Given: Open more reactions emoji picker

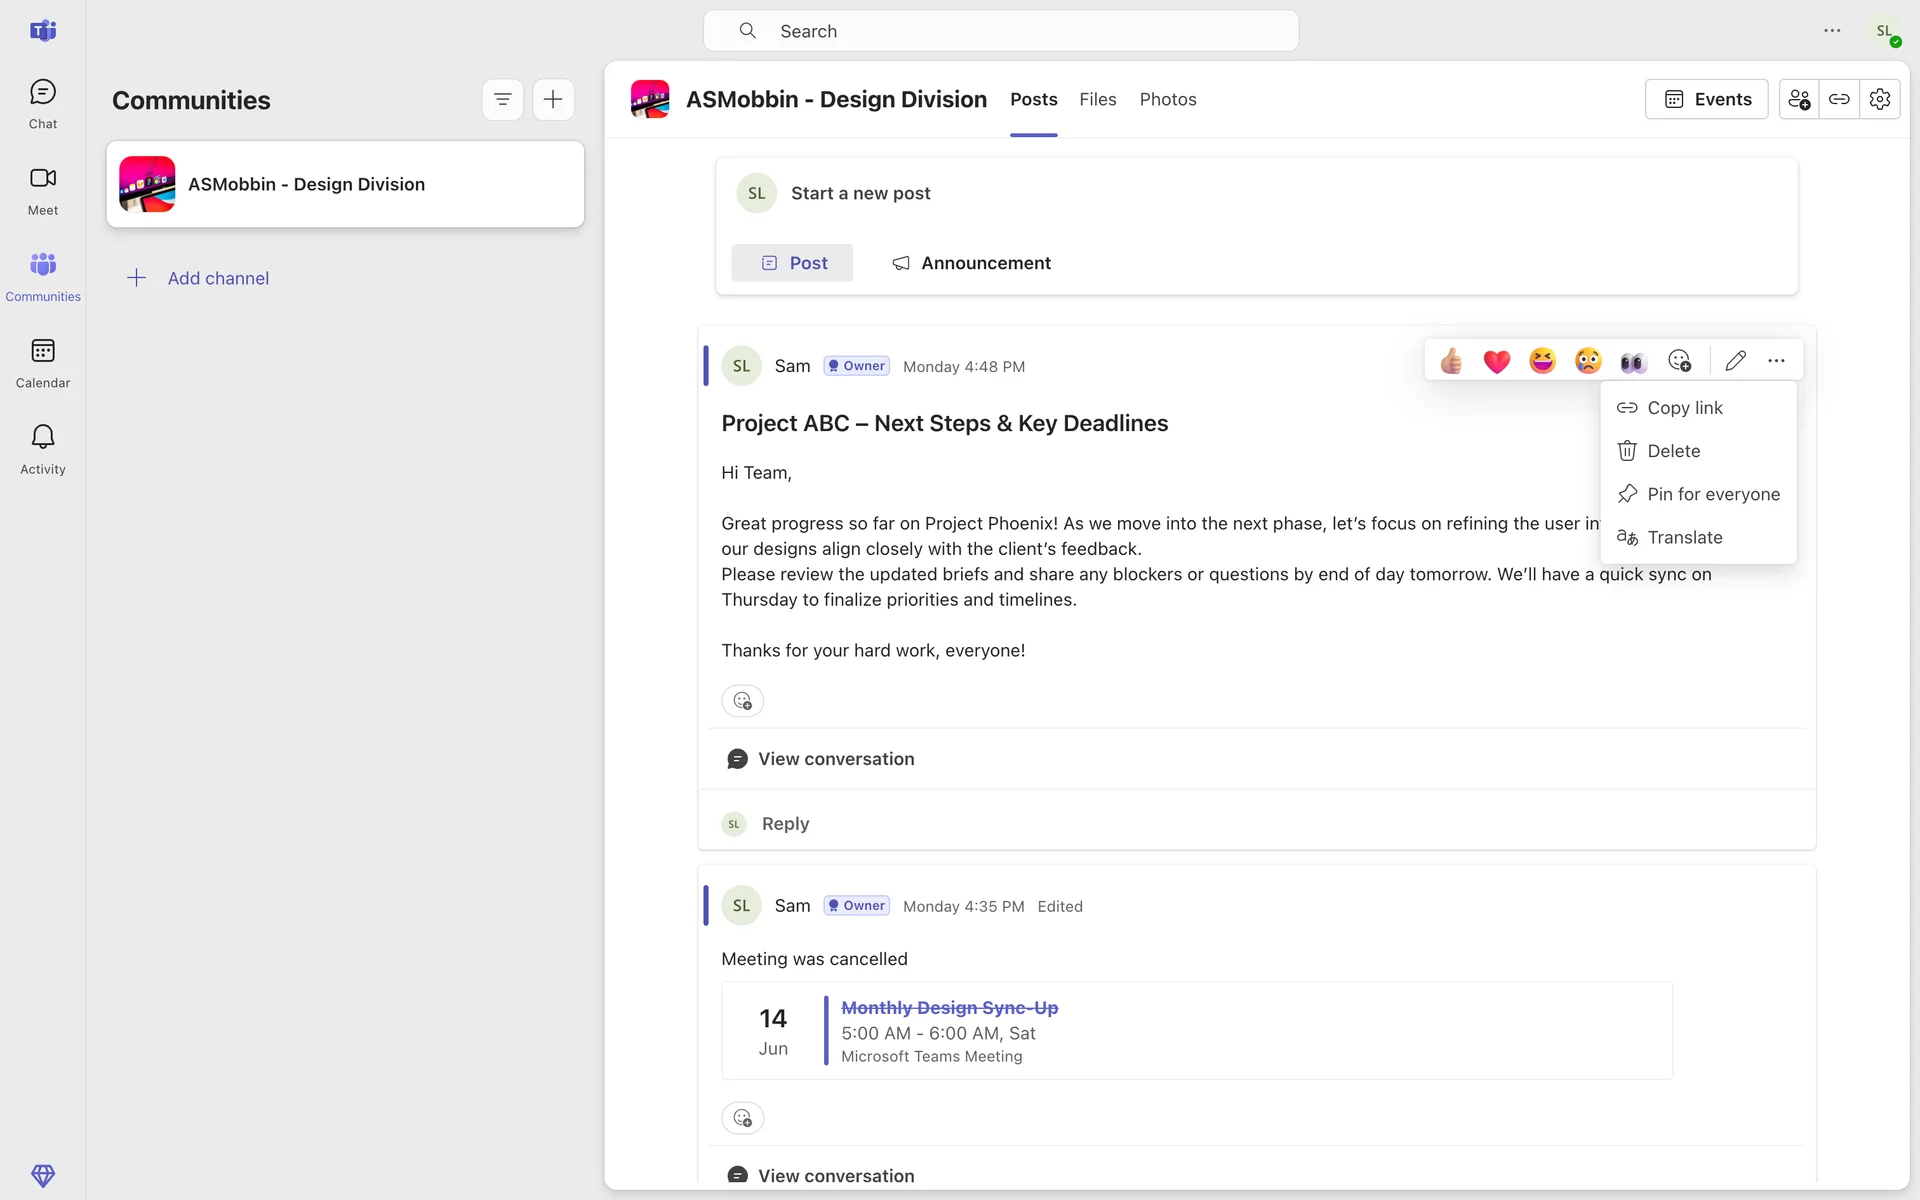Looking at the screenshot, I should pos(1679,361).
